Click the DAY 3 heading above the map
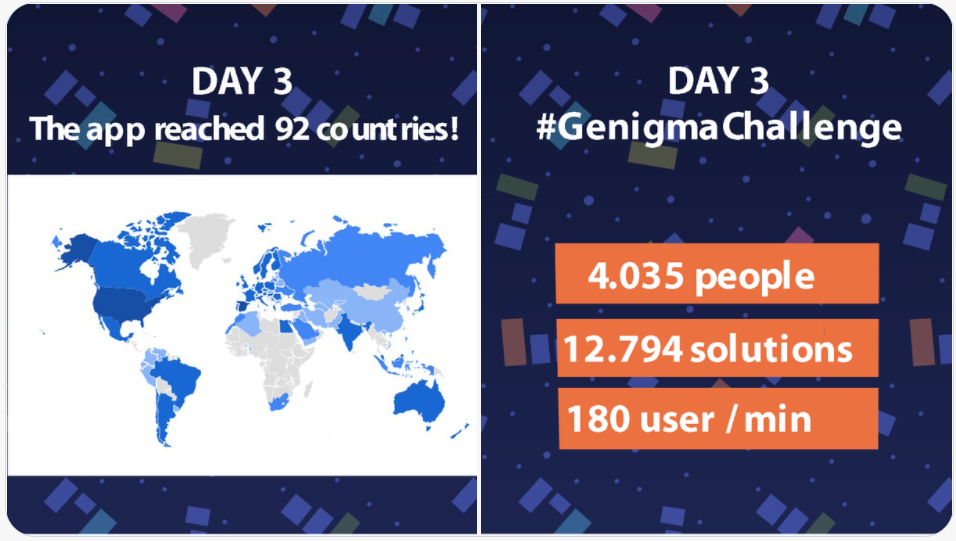This screenshot has width=956, height=541. point(242,81)
